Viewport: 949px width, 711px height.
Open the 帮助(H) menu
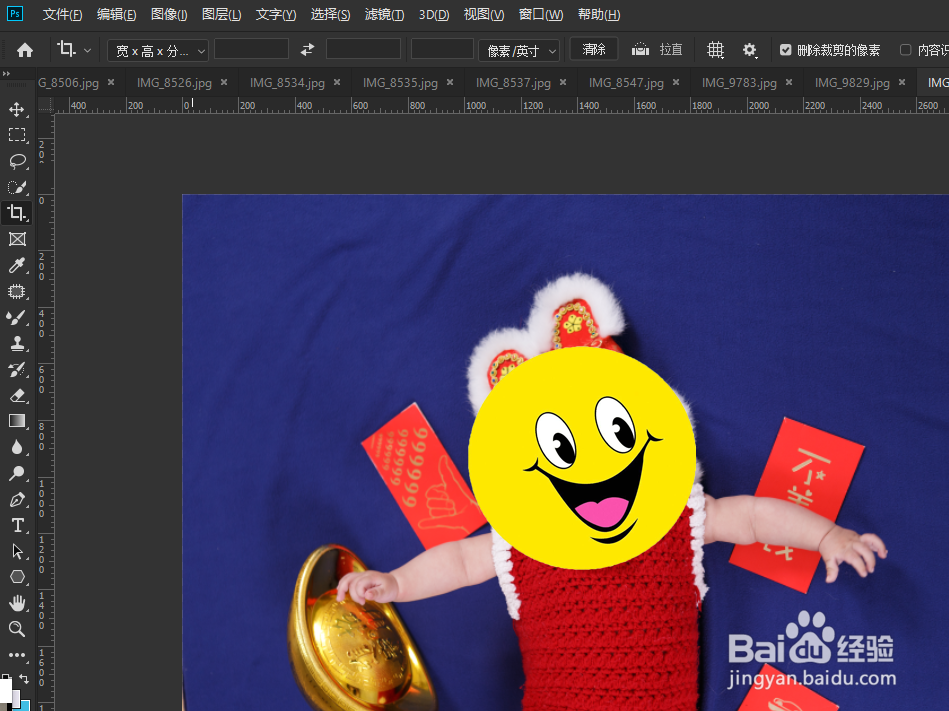point(599,15)
